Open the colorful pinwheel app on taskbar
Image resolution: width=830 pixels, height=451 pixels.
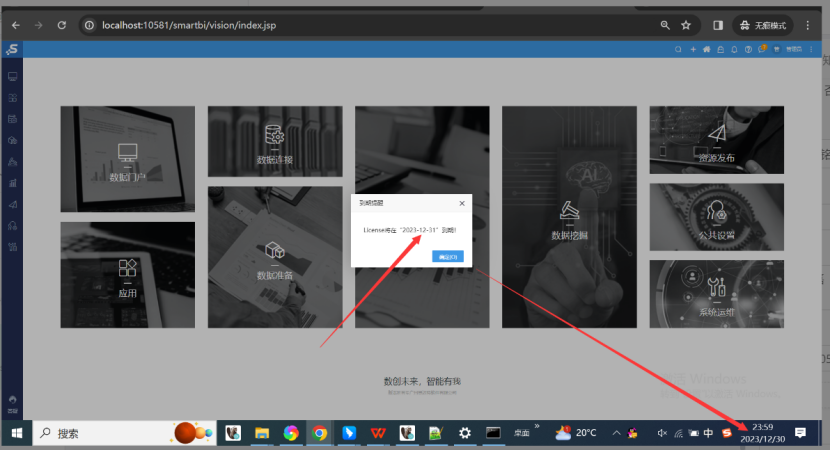[x=291, y=434]
